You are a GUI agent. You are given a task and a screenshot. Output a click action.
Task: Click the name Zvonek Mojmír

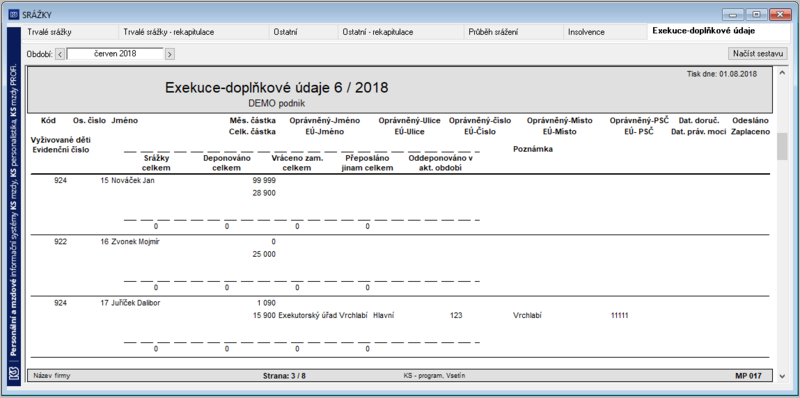135,242
